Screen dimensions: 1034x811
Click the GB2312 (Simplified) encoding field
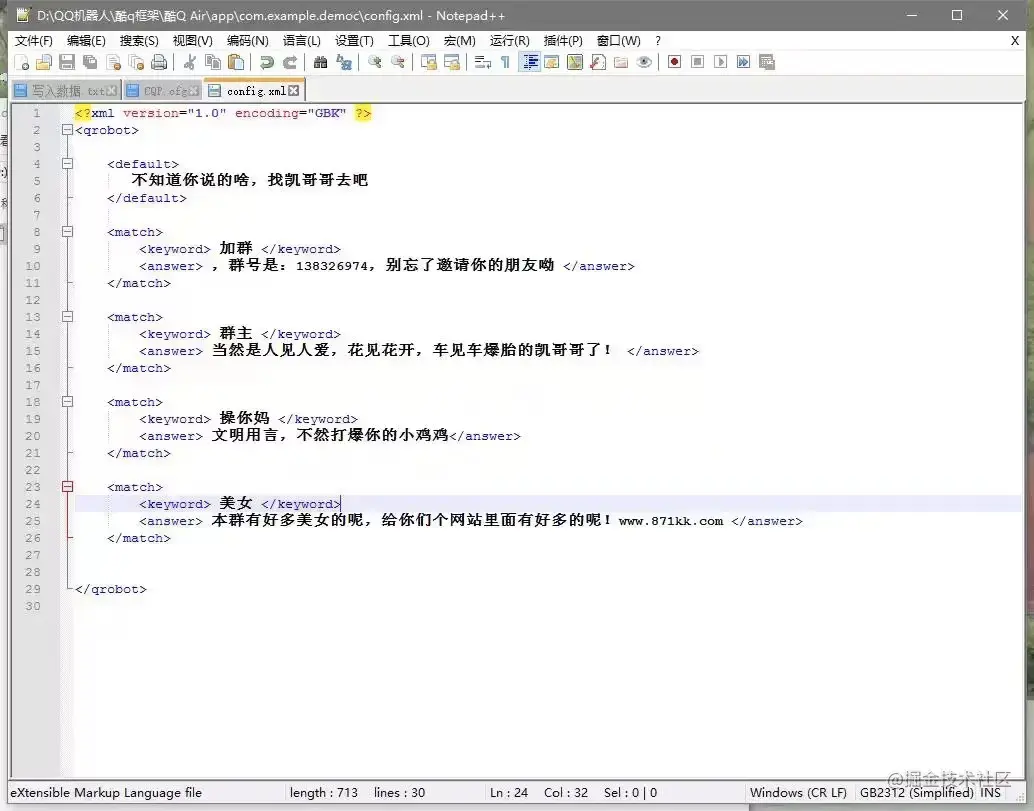point(917,793)
